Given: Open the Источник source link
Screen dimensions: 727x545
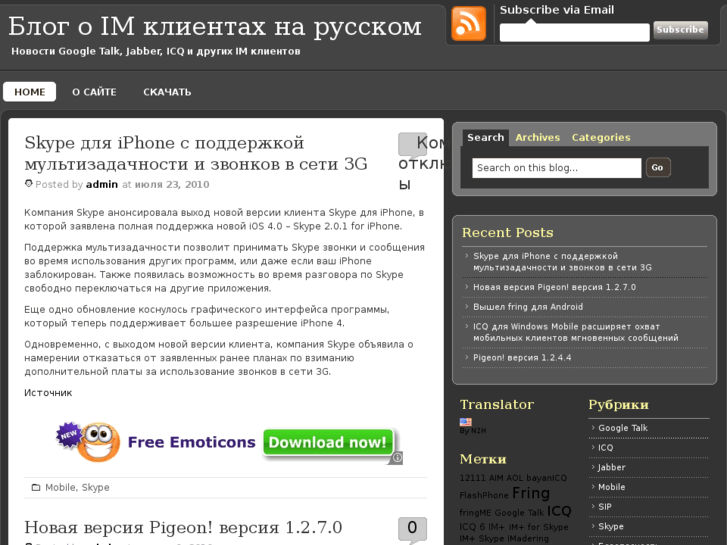Looking at the screenshot, I should 48,393.
